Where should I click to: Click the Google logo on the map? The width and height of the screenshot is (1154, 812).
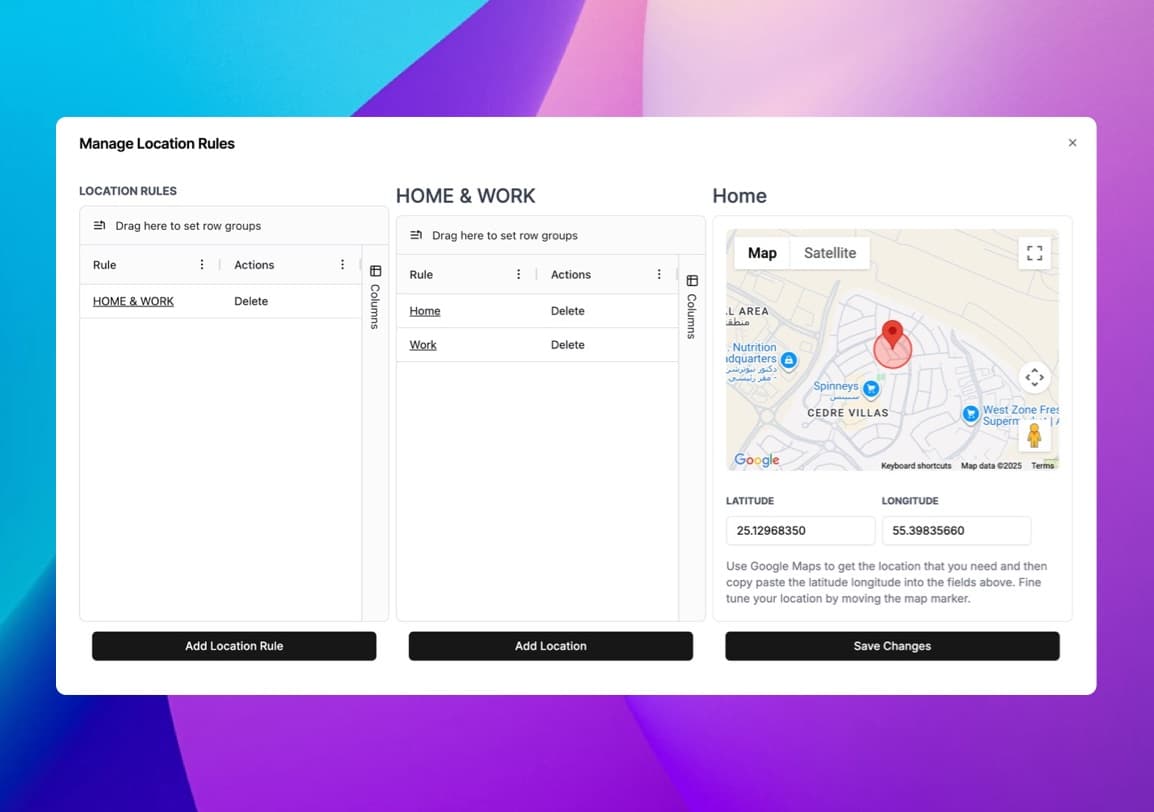[755, 460]
